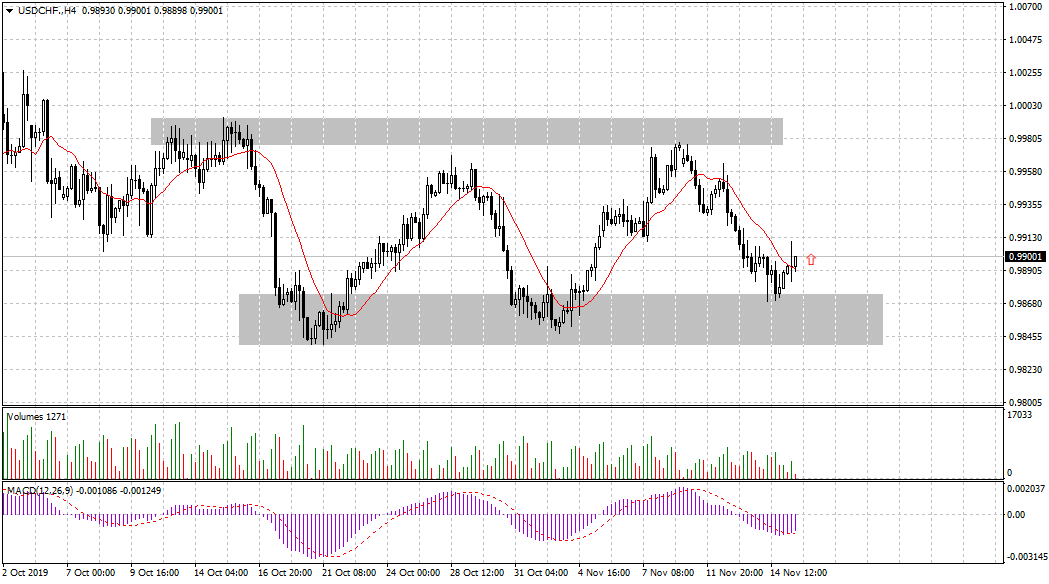The image size is (1049, 584).
Task: Click the 2 Oct 2019 date label
Action: pos(27,574)
